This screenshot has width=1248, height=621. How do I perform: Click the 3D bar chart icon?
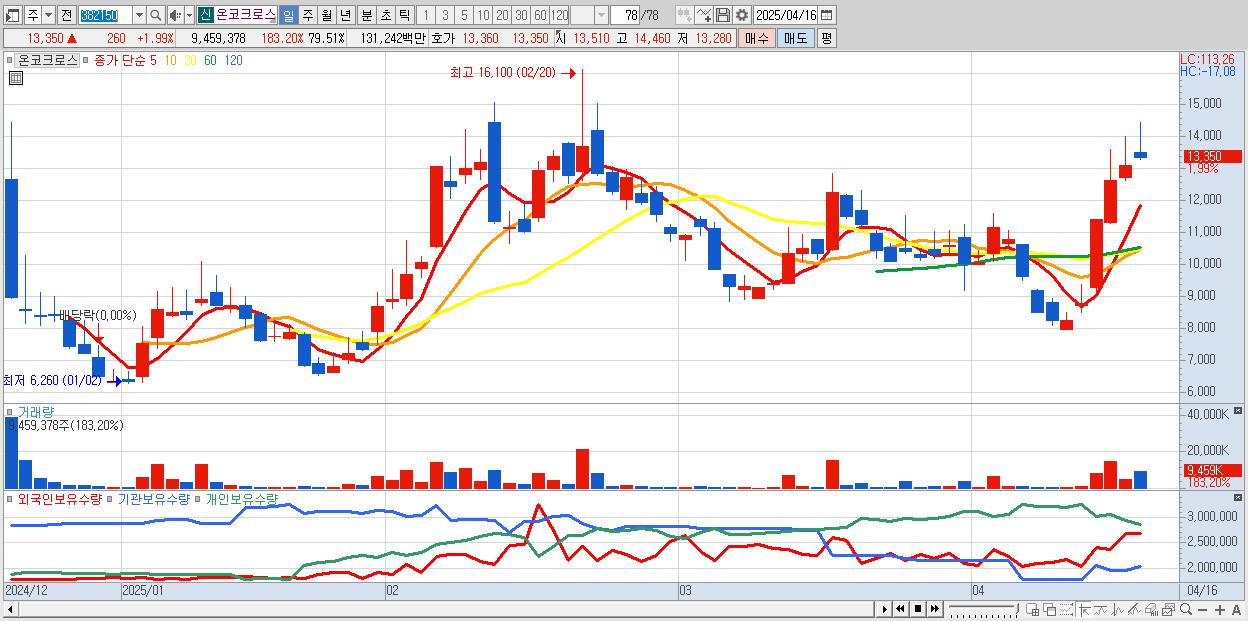coord(1151,609)
